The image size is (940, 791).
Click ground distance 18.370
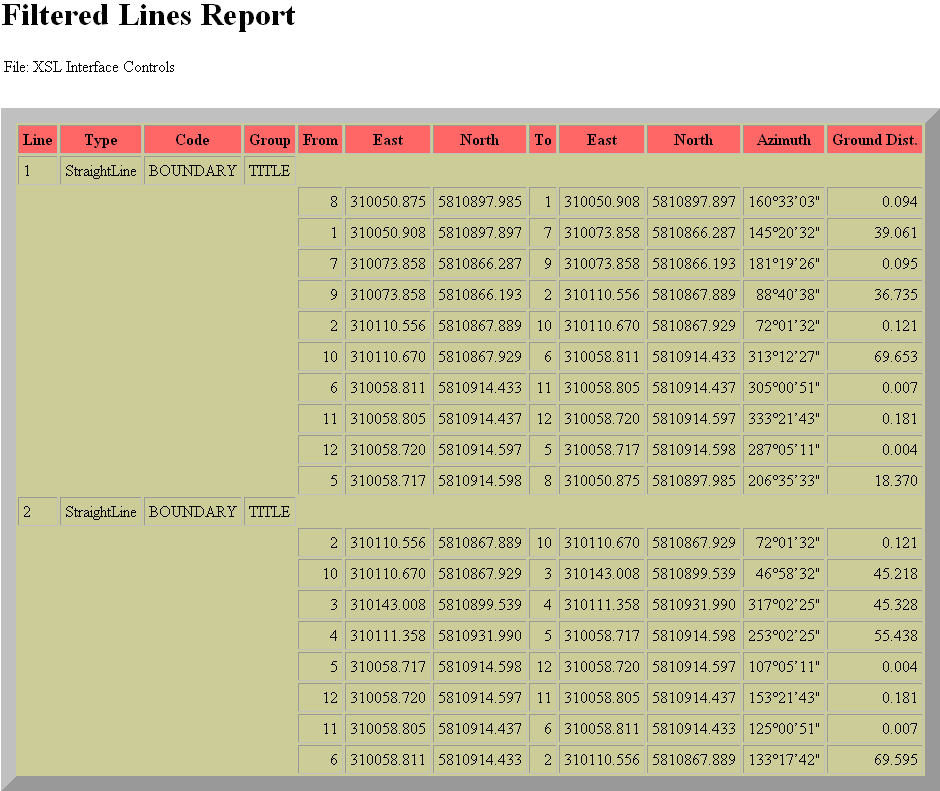tap(875, 481)
